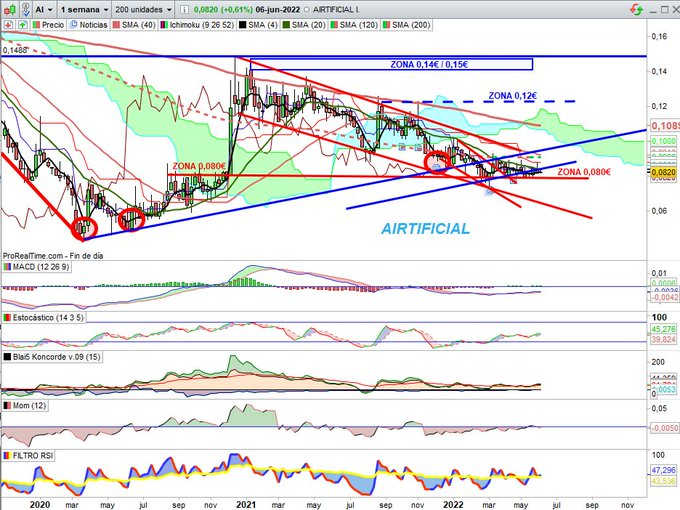Click the 2021 label on time axis
680x510 pixels.
click(246, 504)
